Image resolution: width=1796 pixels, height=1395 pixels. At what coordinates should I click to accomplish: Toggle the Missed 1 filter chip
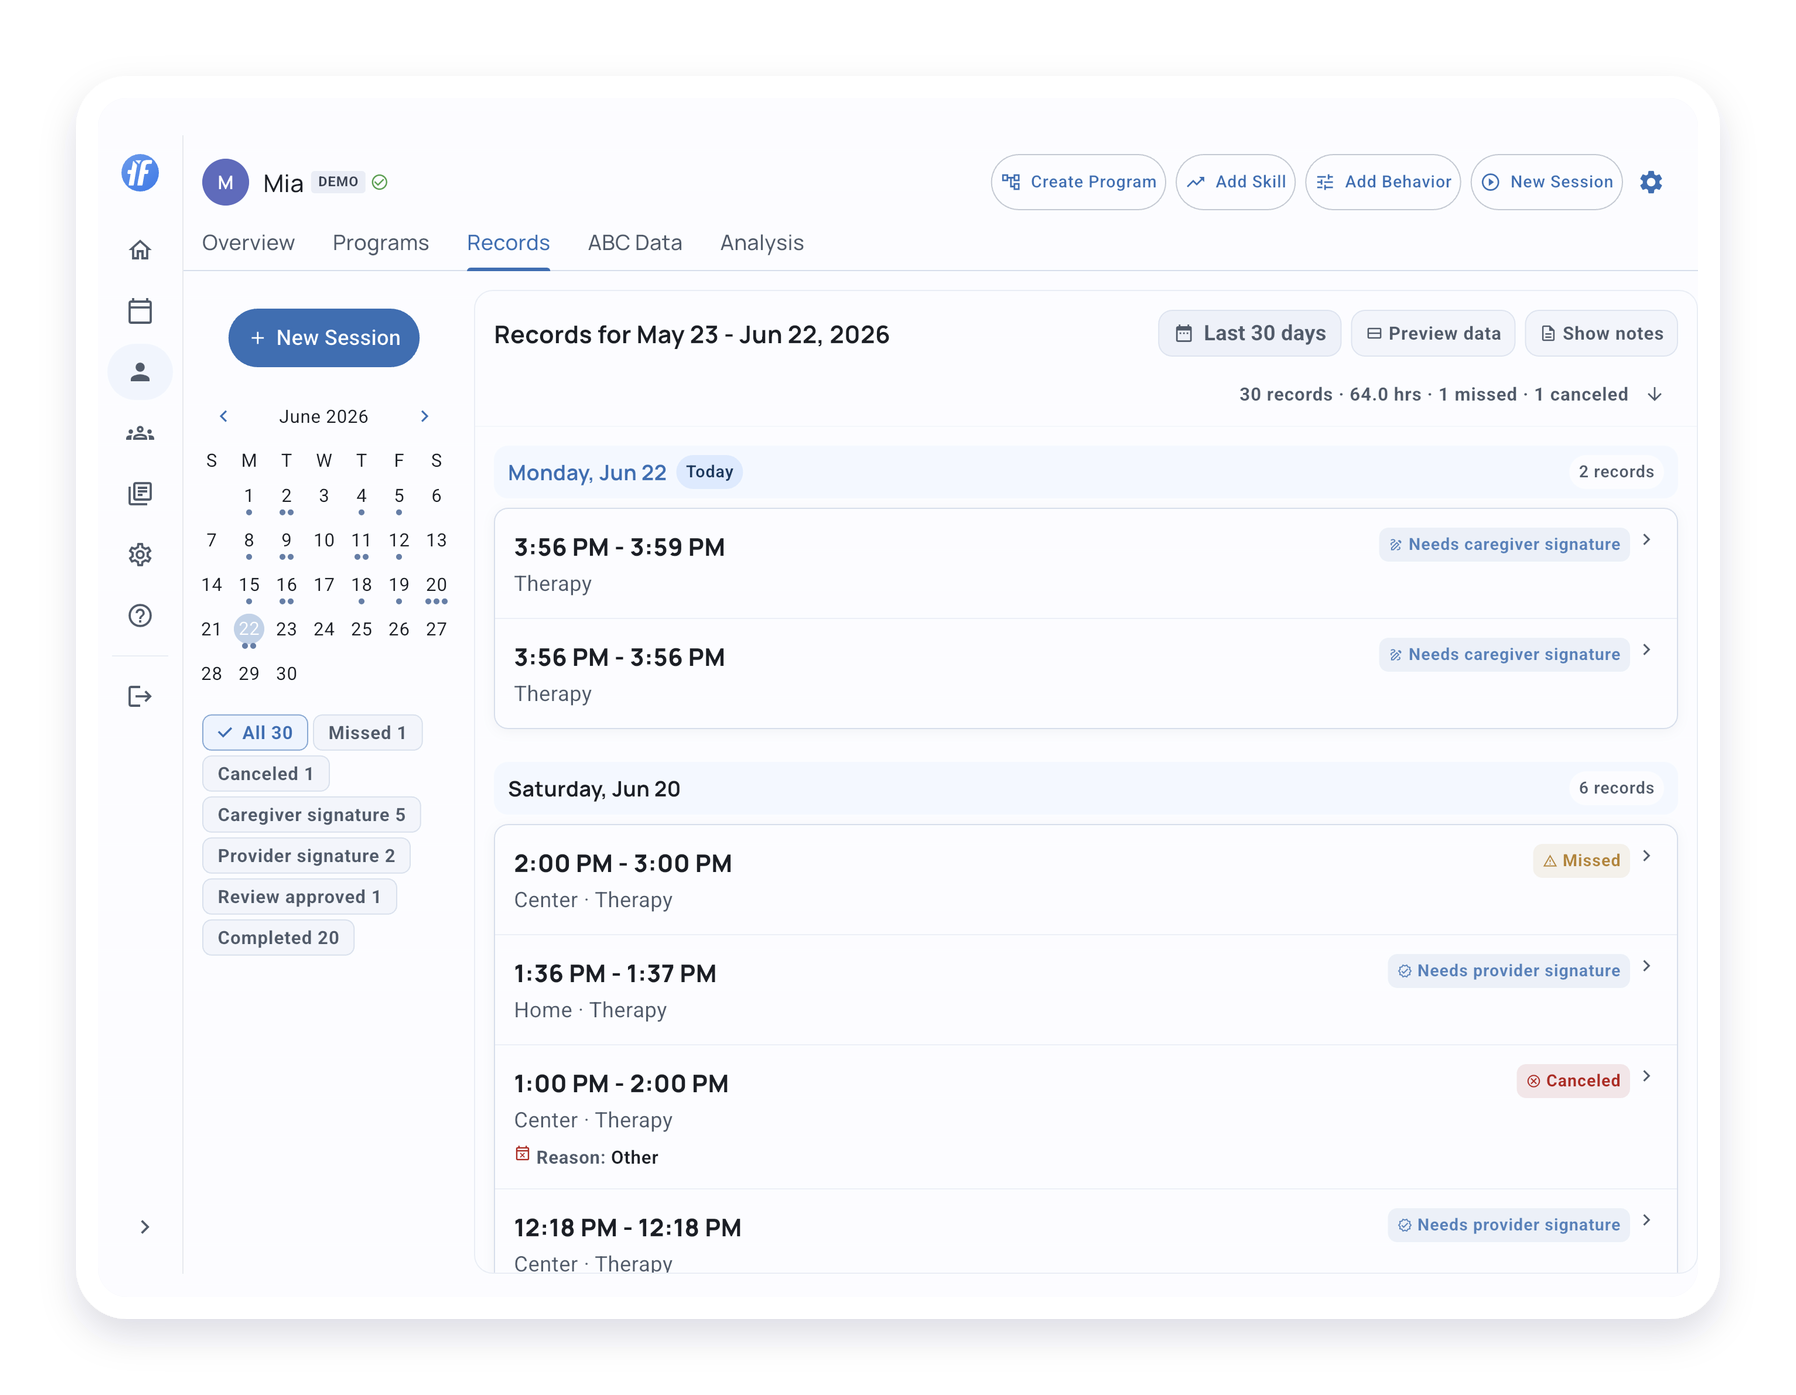(367, 733)
